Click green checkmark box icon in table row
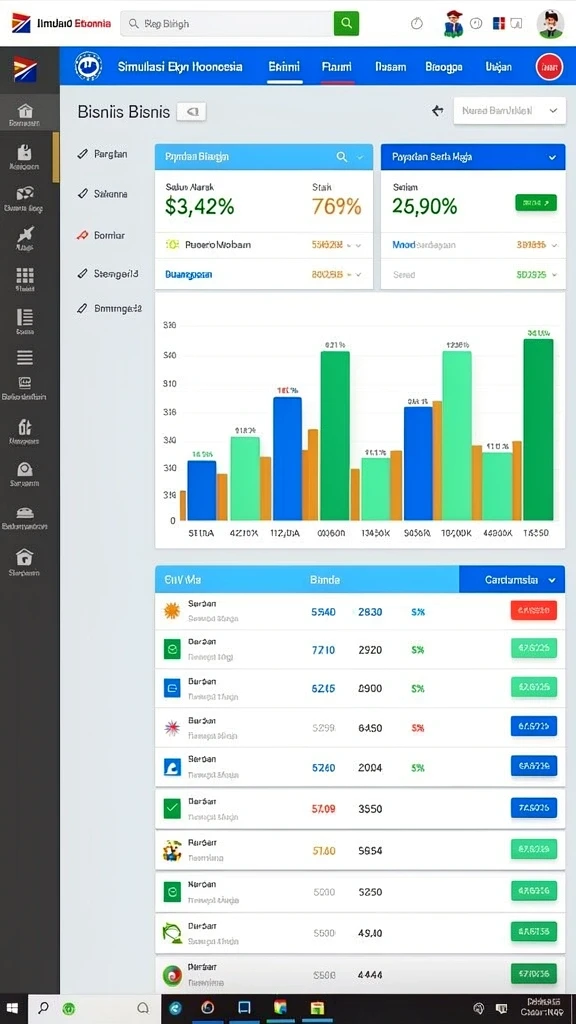This screenshot has width=576, height=1024. (x=172, y=808)
